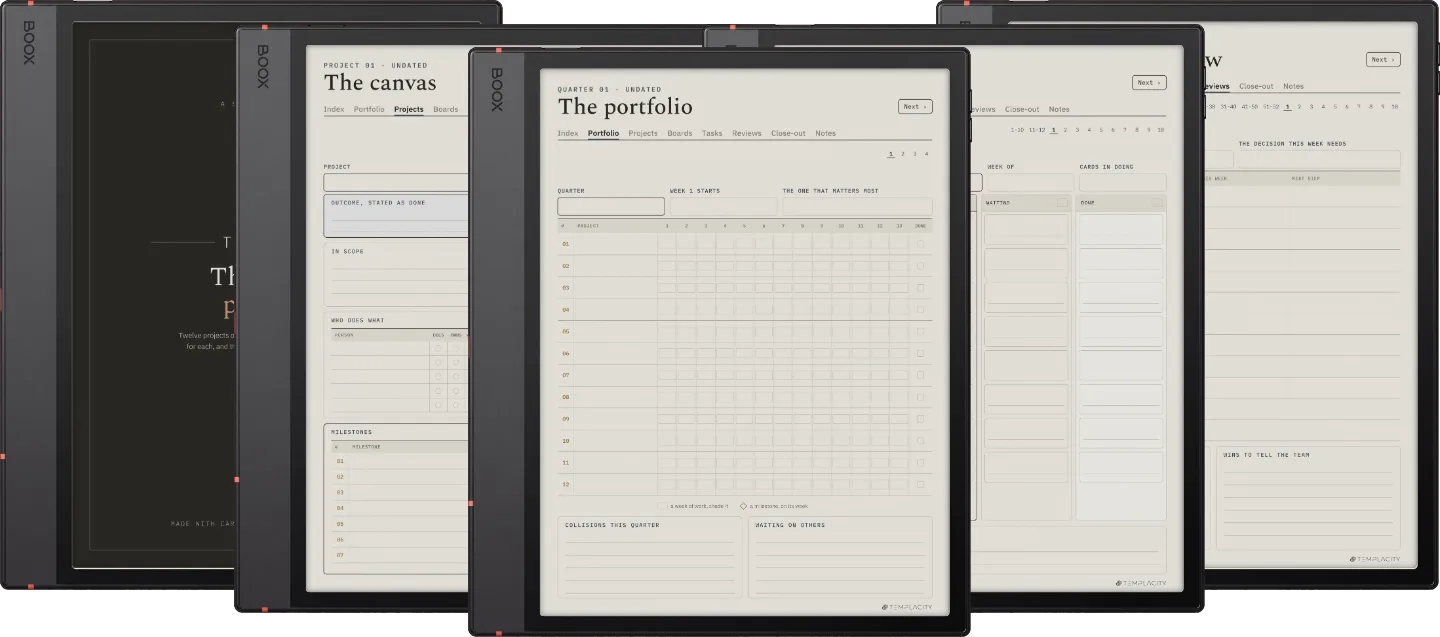The image size is (1440, 637).
Task: Tick the Done checkbox for project 06
Action: [x=921, y=353]
